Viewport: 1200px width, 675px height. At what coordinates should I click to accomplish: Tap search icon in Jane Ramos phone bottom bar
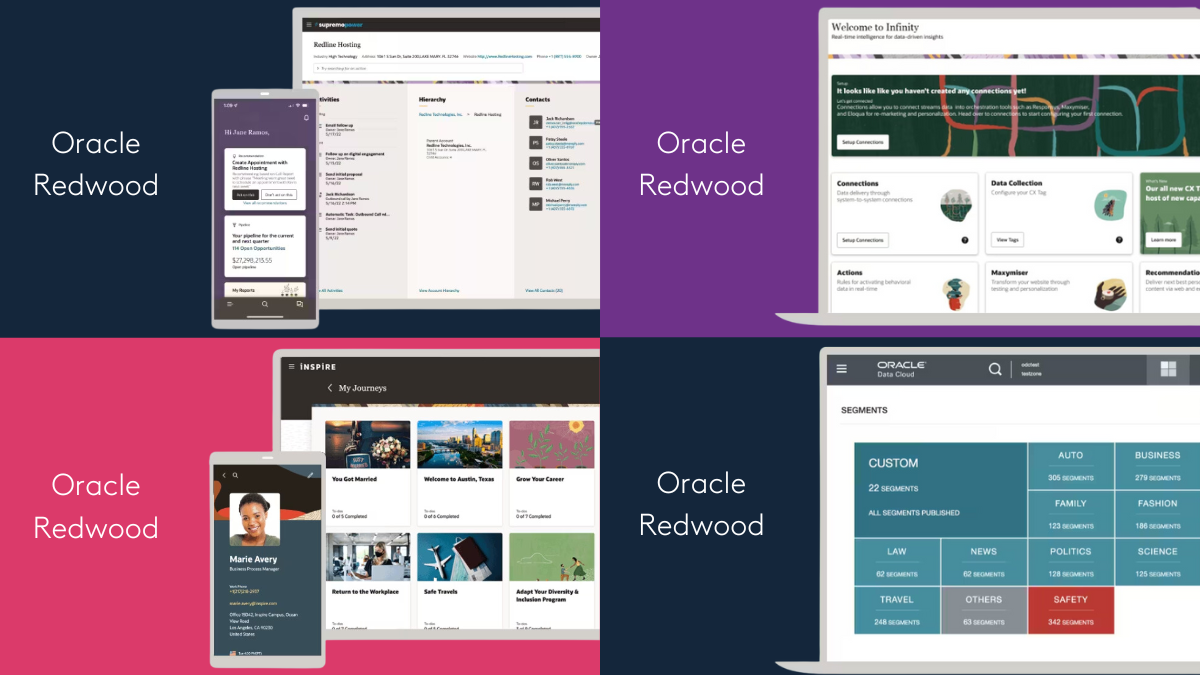[265, 304]
